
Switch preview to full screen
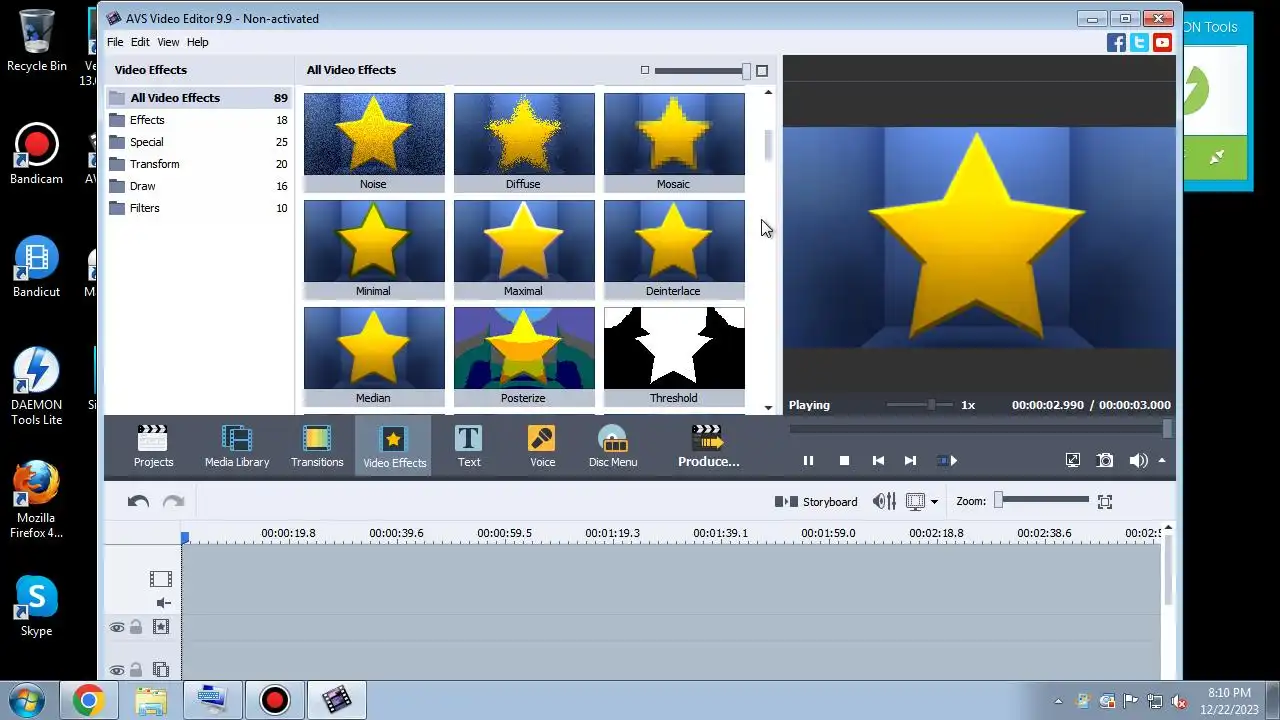pyautogui.click(x=1072, y=461)
